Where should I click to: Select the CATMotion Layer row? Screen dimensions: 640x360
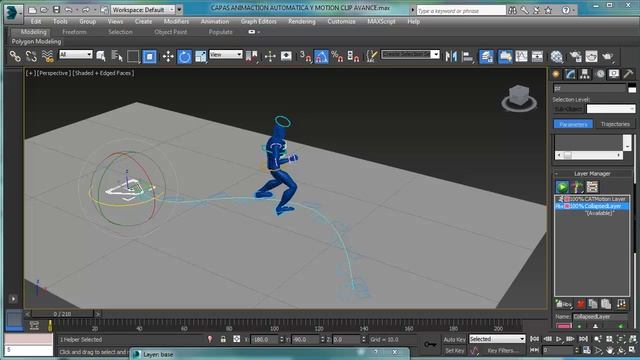pyautogui.click(x=592, y=199)
